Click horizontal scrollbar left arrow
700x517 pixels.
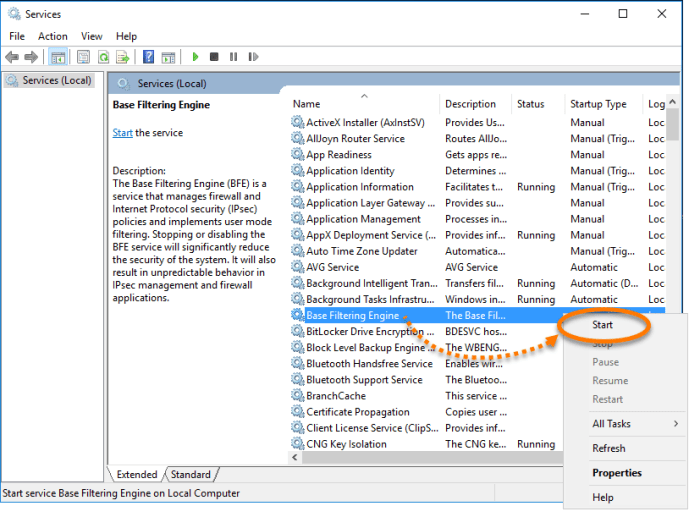[295, 457]
